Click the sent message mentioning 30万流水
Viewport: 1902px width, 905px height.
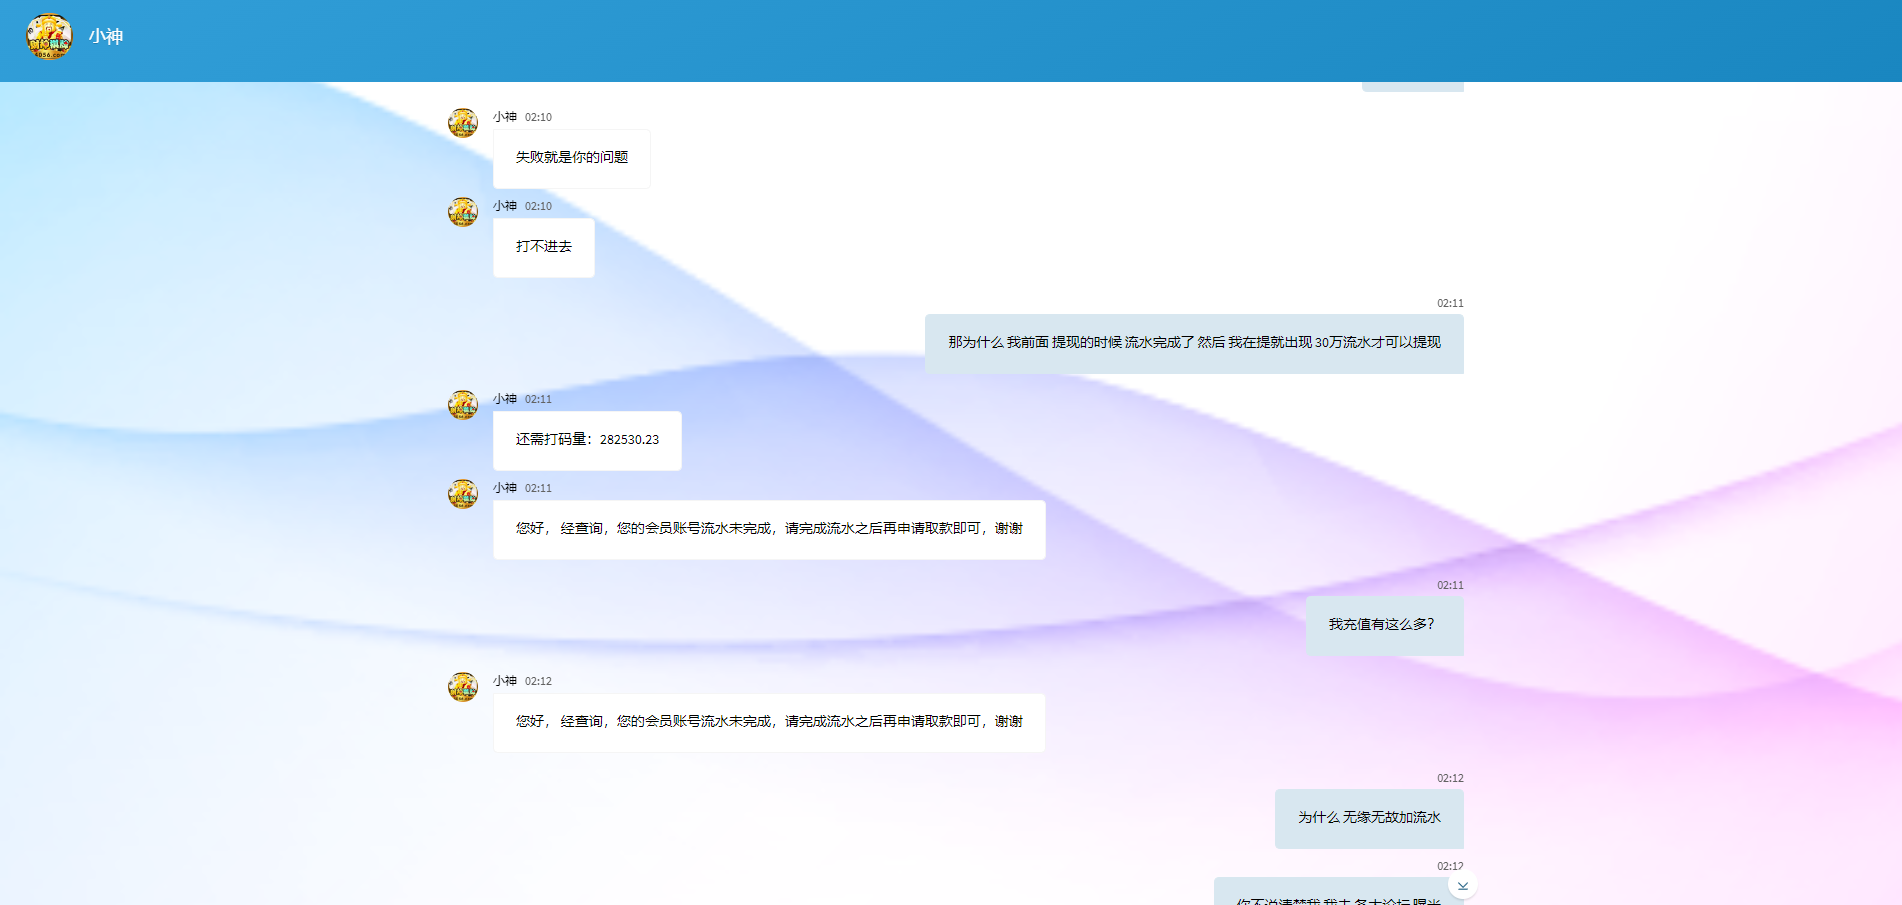(x=1193, y=343)
